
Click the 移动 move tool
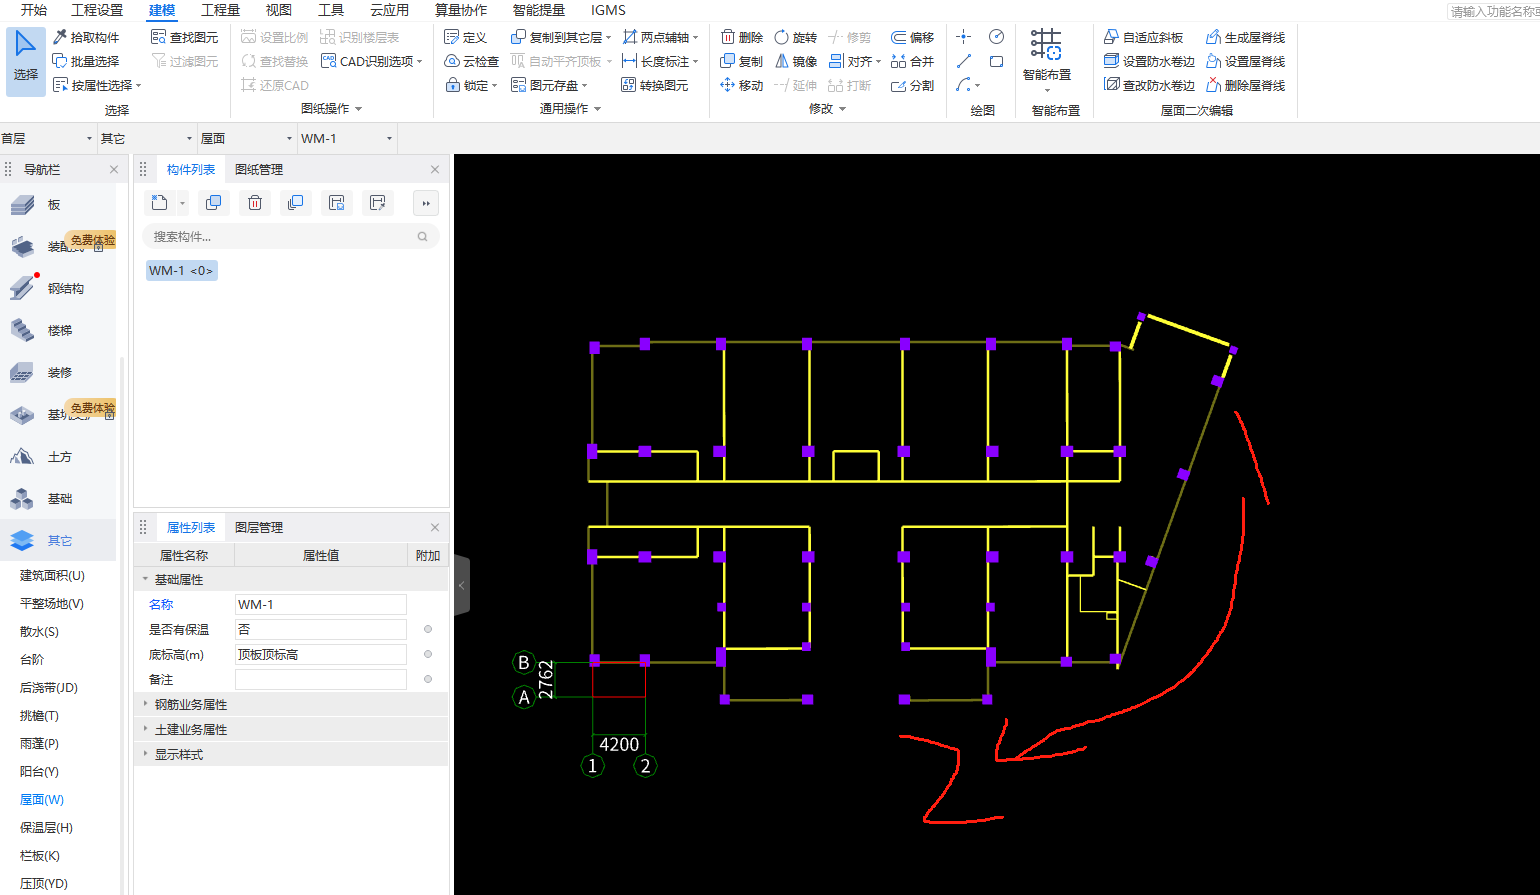click(742, 85)
